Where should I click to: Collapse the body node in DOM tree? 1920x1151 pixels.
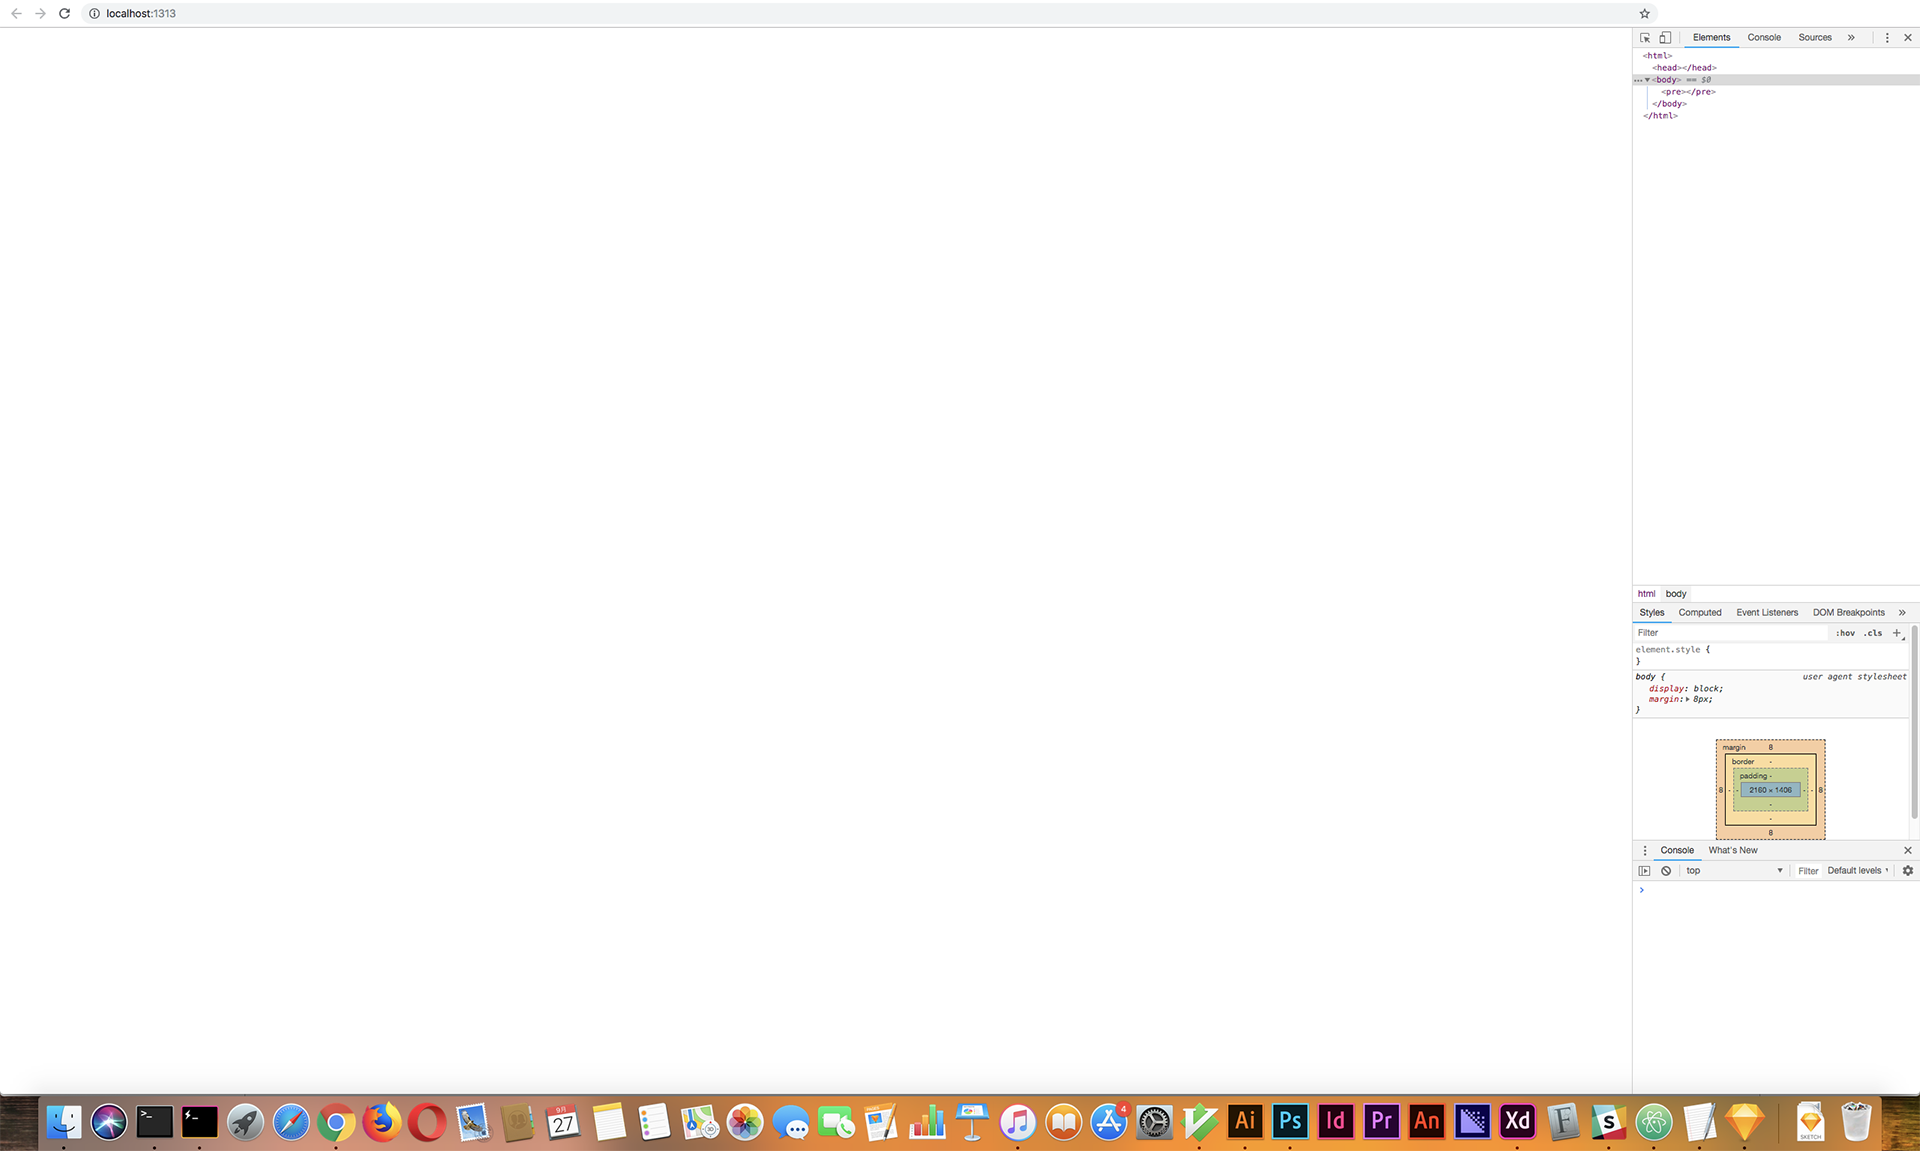click(1647, 80)
